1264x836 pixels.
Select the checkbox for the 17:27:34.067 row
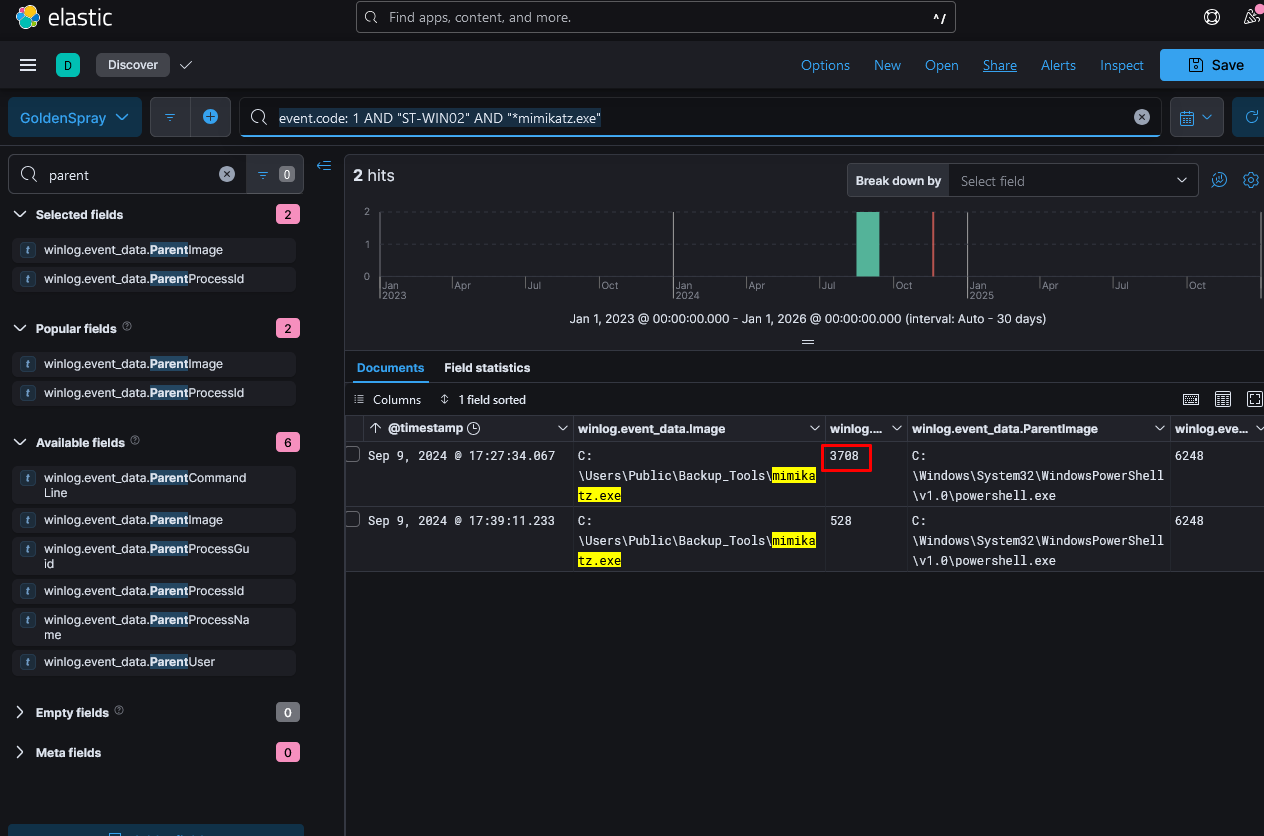click(x=352, y=455)
